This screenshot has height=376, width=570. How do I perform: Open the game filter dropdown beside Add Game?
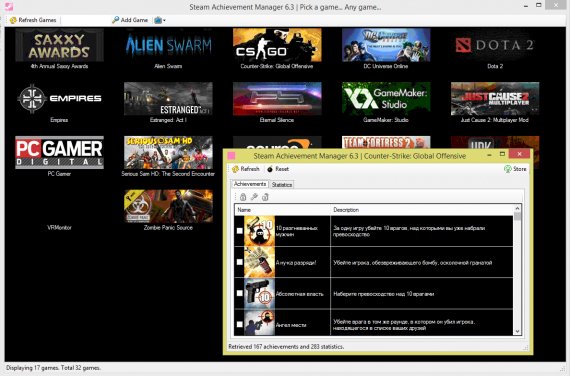pos(160,20)
